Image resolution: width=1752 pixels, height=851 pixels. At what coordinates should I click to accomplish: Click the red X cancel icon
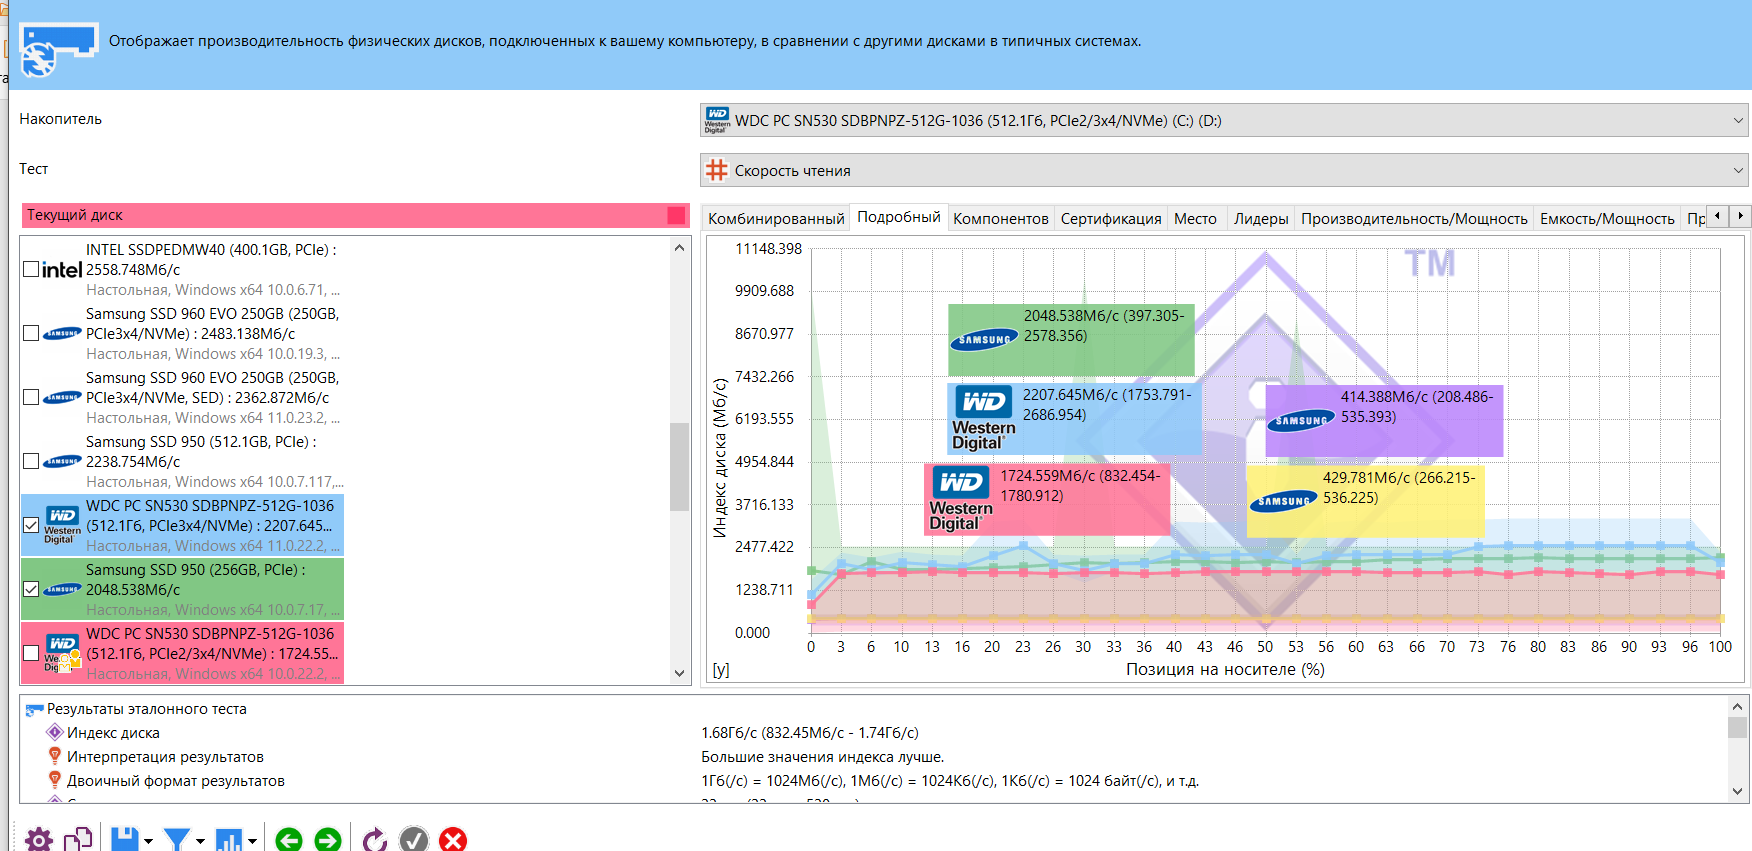point(453,839)
